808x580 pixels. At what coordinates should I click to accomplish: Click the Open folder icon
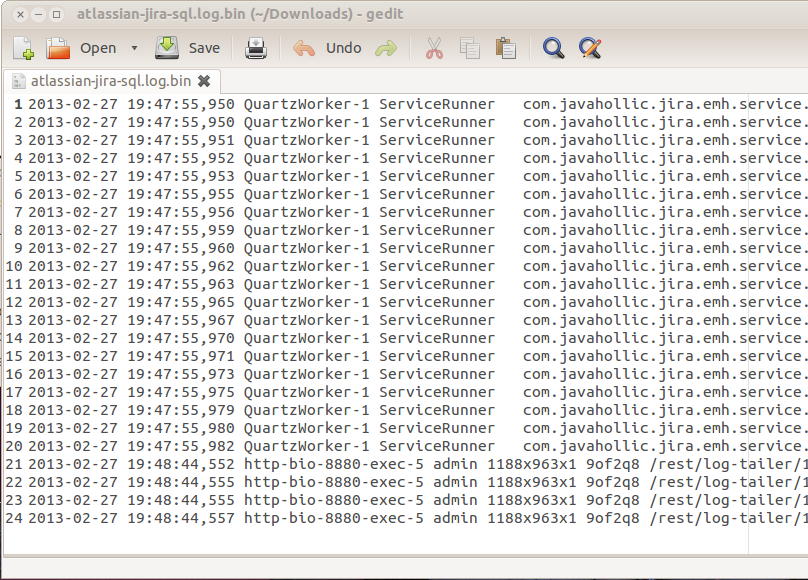(58, 48)
